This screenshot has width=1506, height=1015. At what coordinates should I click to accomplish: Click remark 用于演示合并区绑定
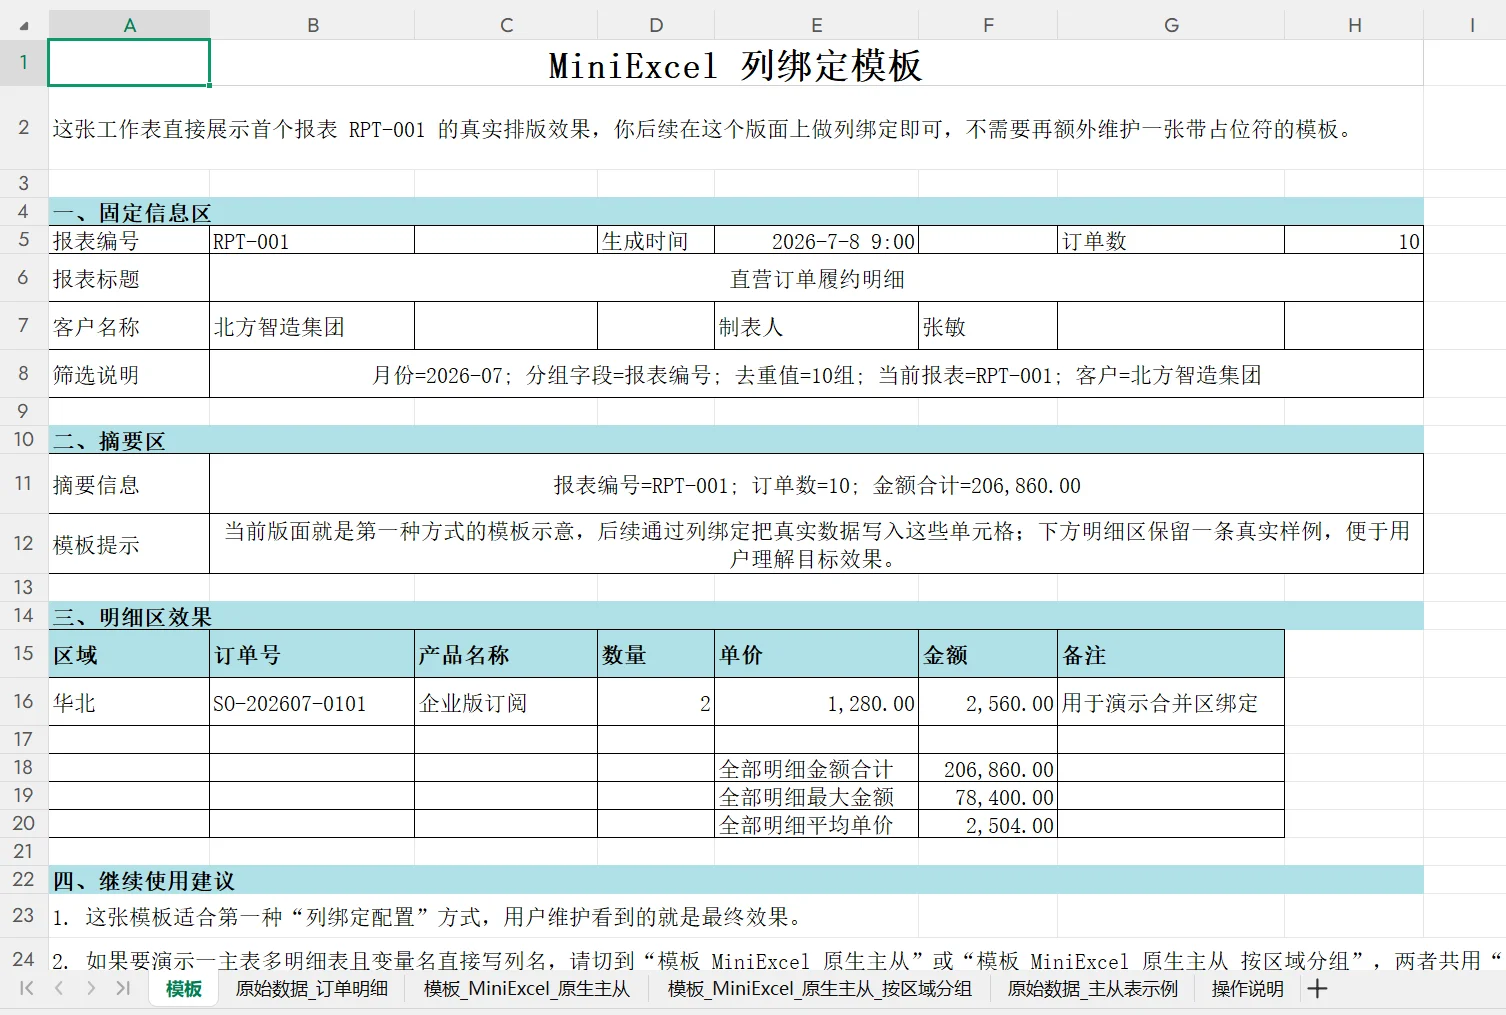tap(1171, 702)
